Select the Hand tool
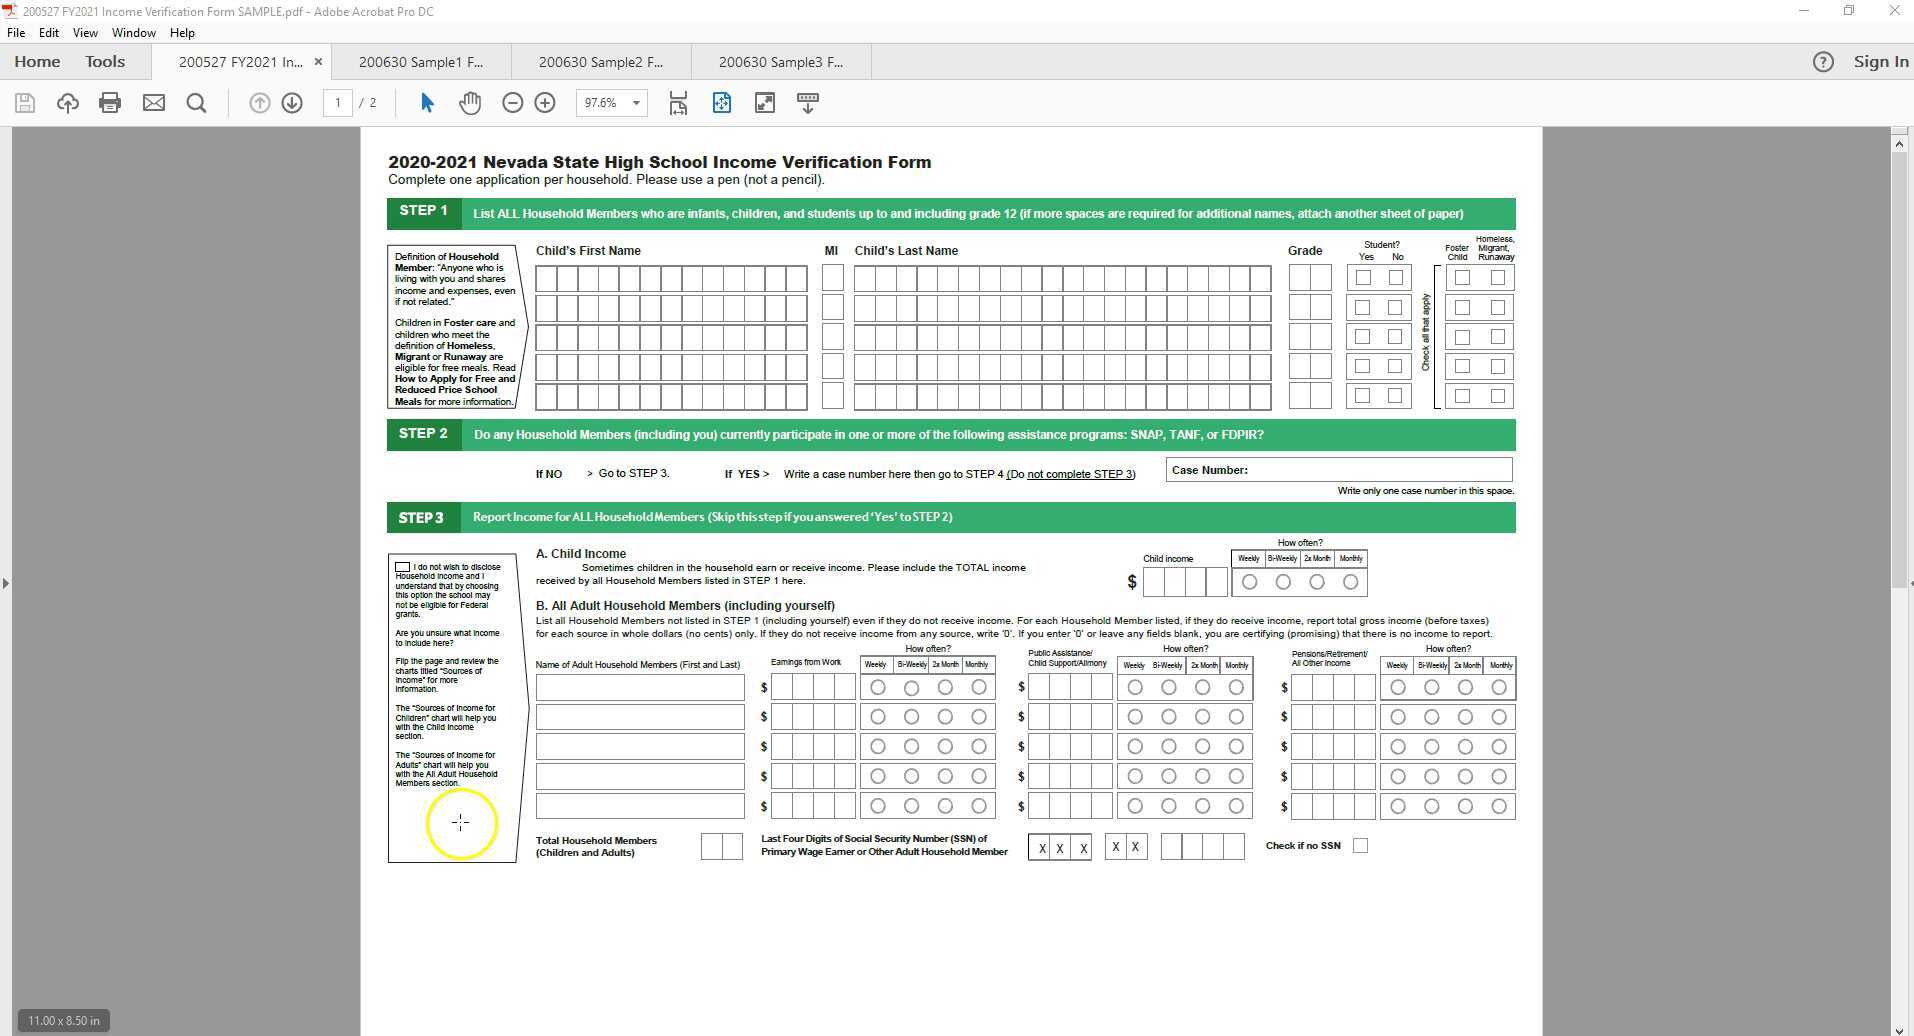Image resolution: width=1914 pixels, height=1036 pixels. pos(470,102)
